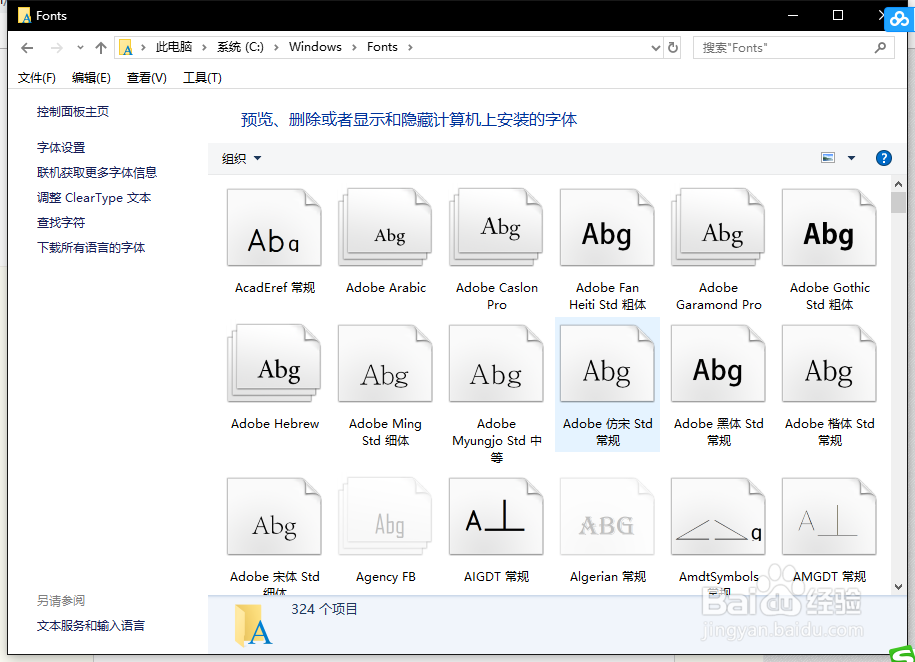Select the Adobe Garamond Pro font icon
The height and width of the screenshot is (662, 915).
(x=718, y=228)
